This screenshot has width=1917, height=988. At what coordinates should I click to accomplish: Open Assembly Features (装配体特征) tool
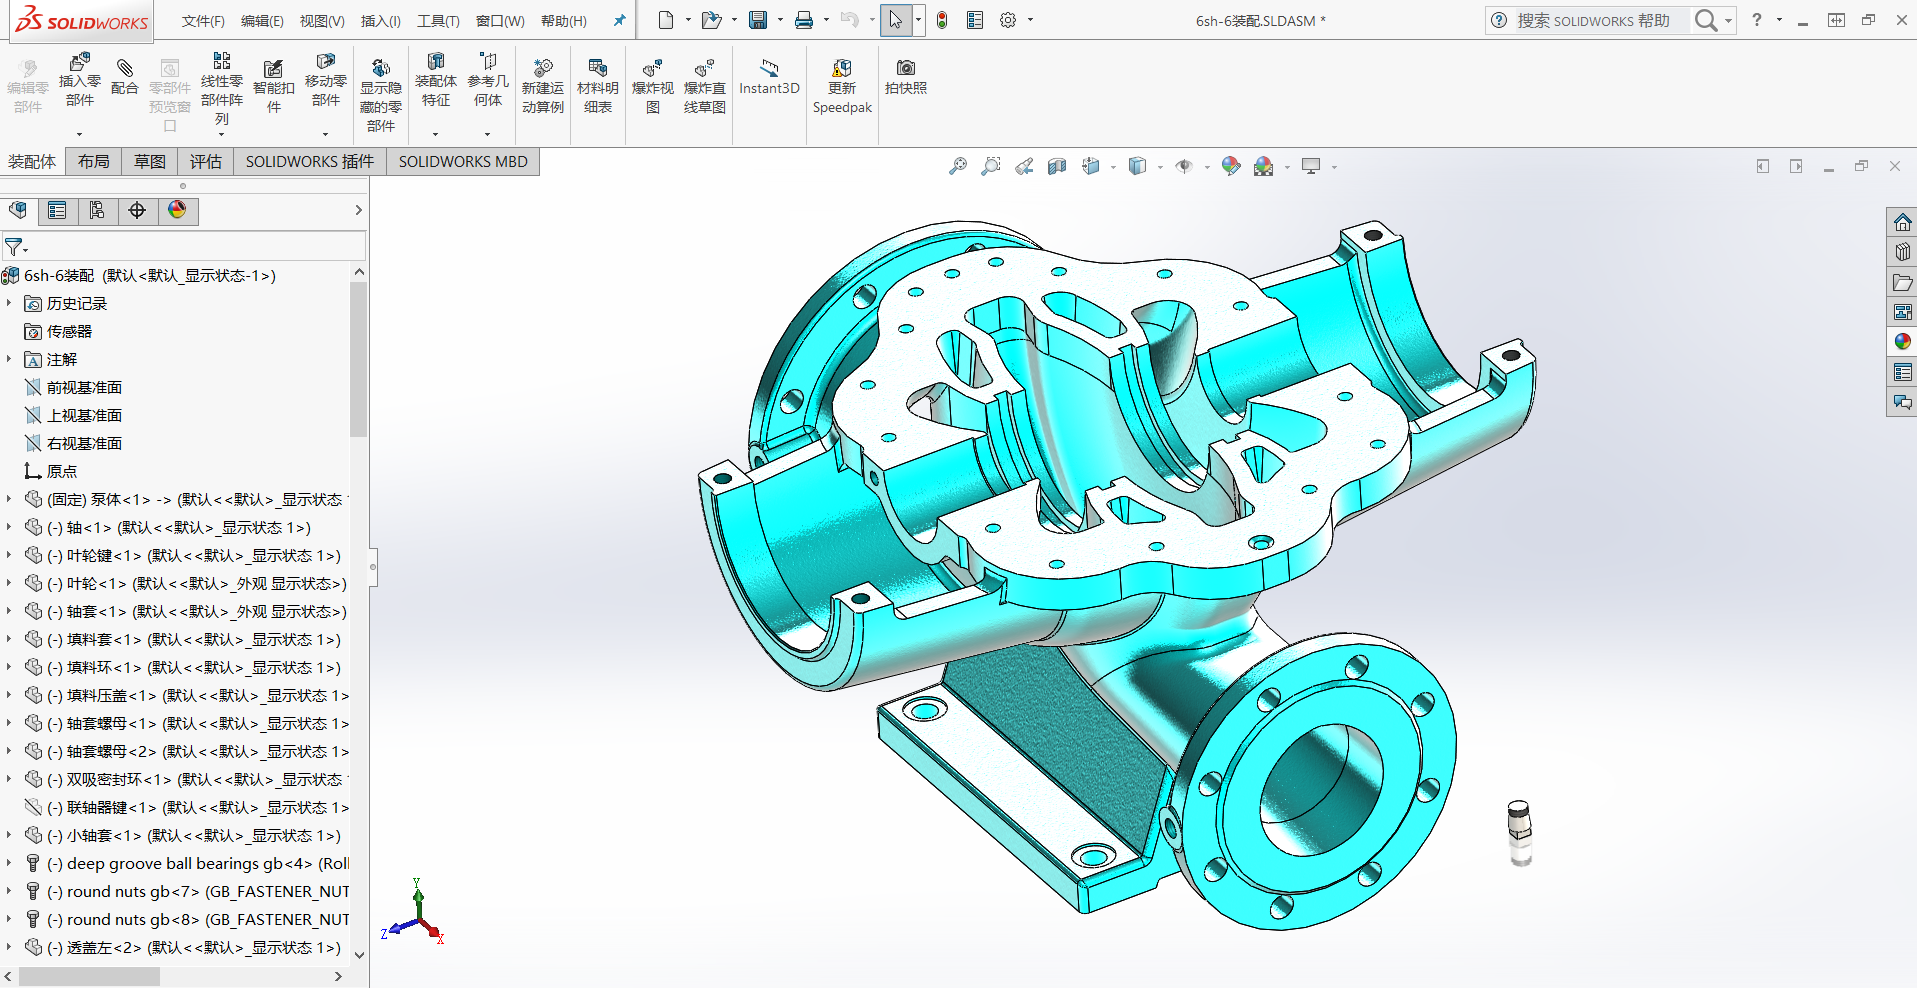(436, 80)
